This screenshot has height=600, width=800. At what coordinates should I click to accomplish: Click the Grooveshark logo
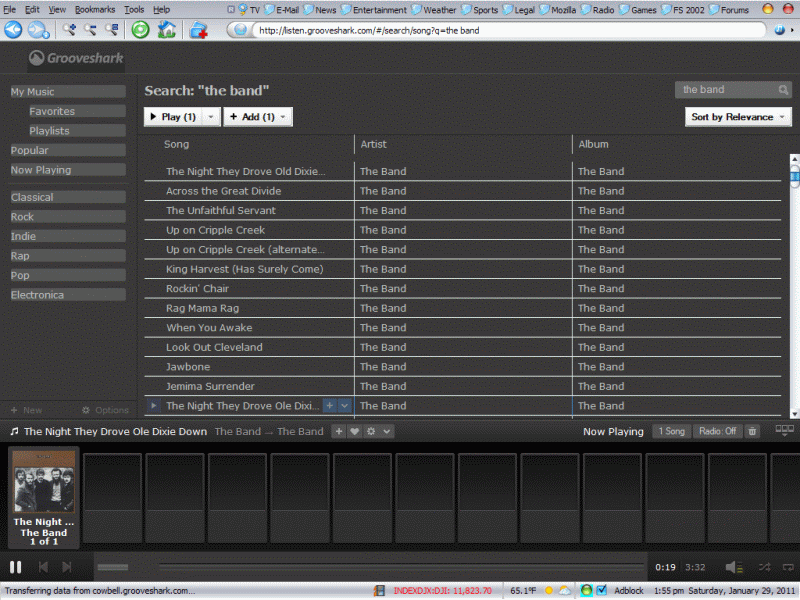pyautogui.click(x=76, y=58)
